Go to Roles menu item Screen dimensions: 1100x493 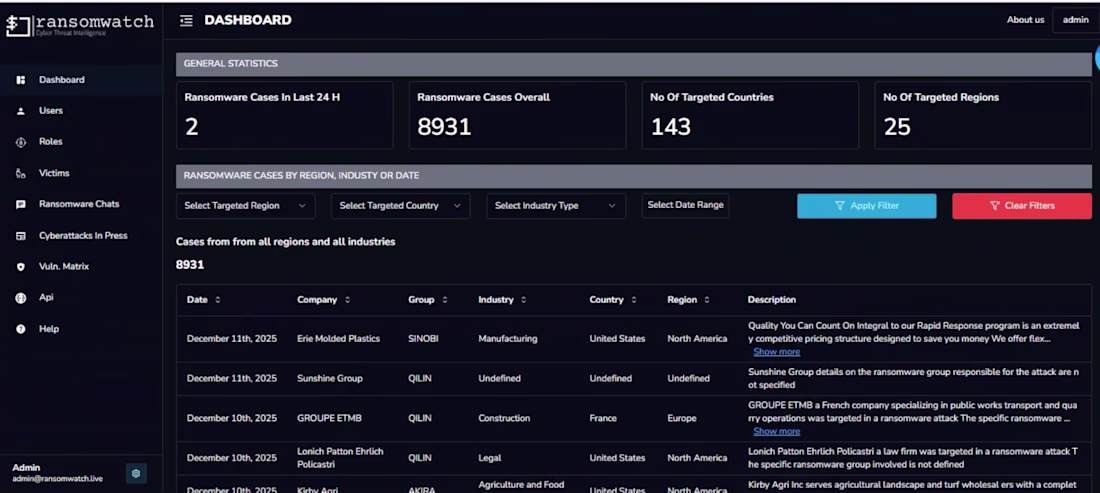pyautogui.click(x=51, y=142)
